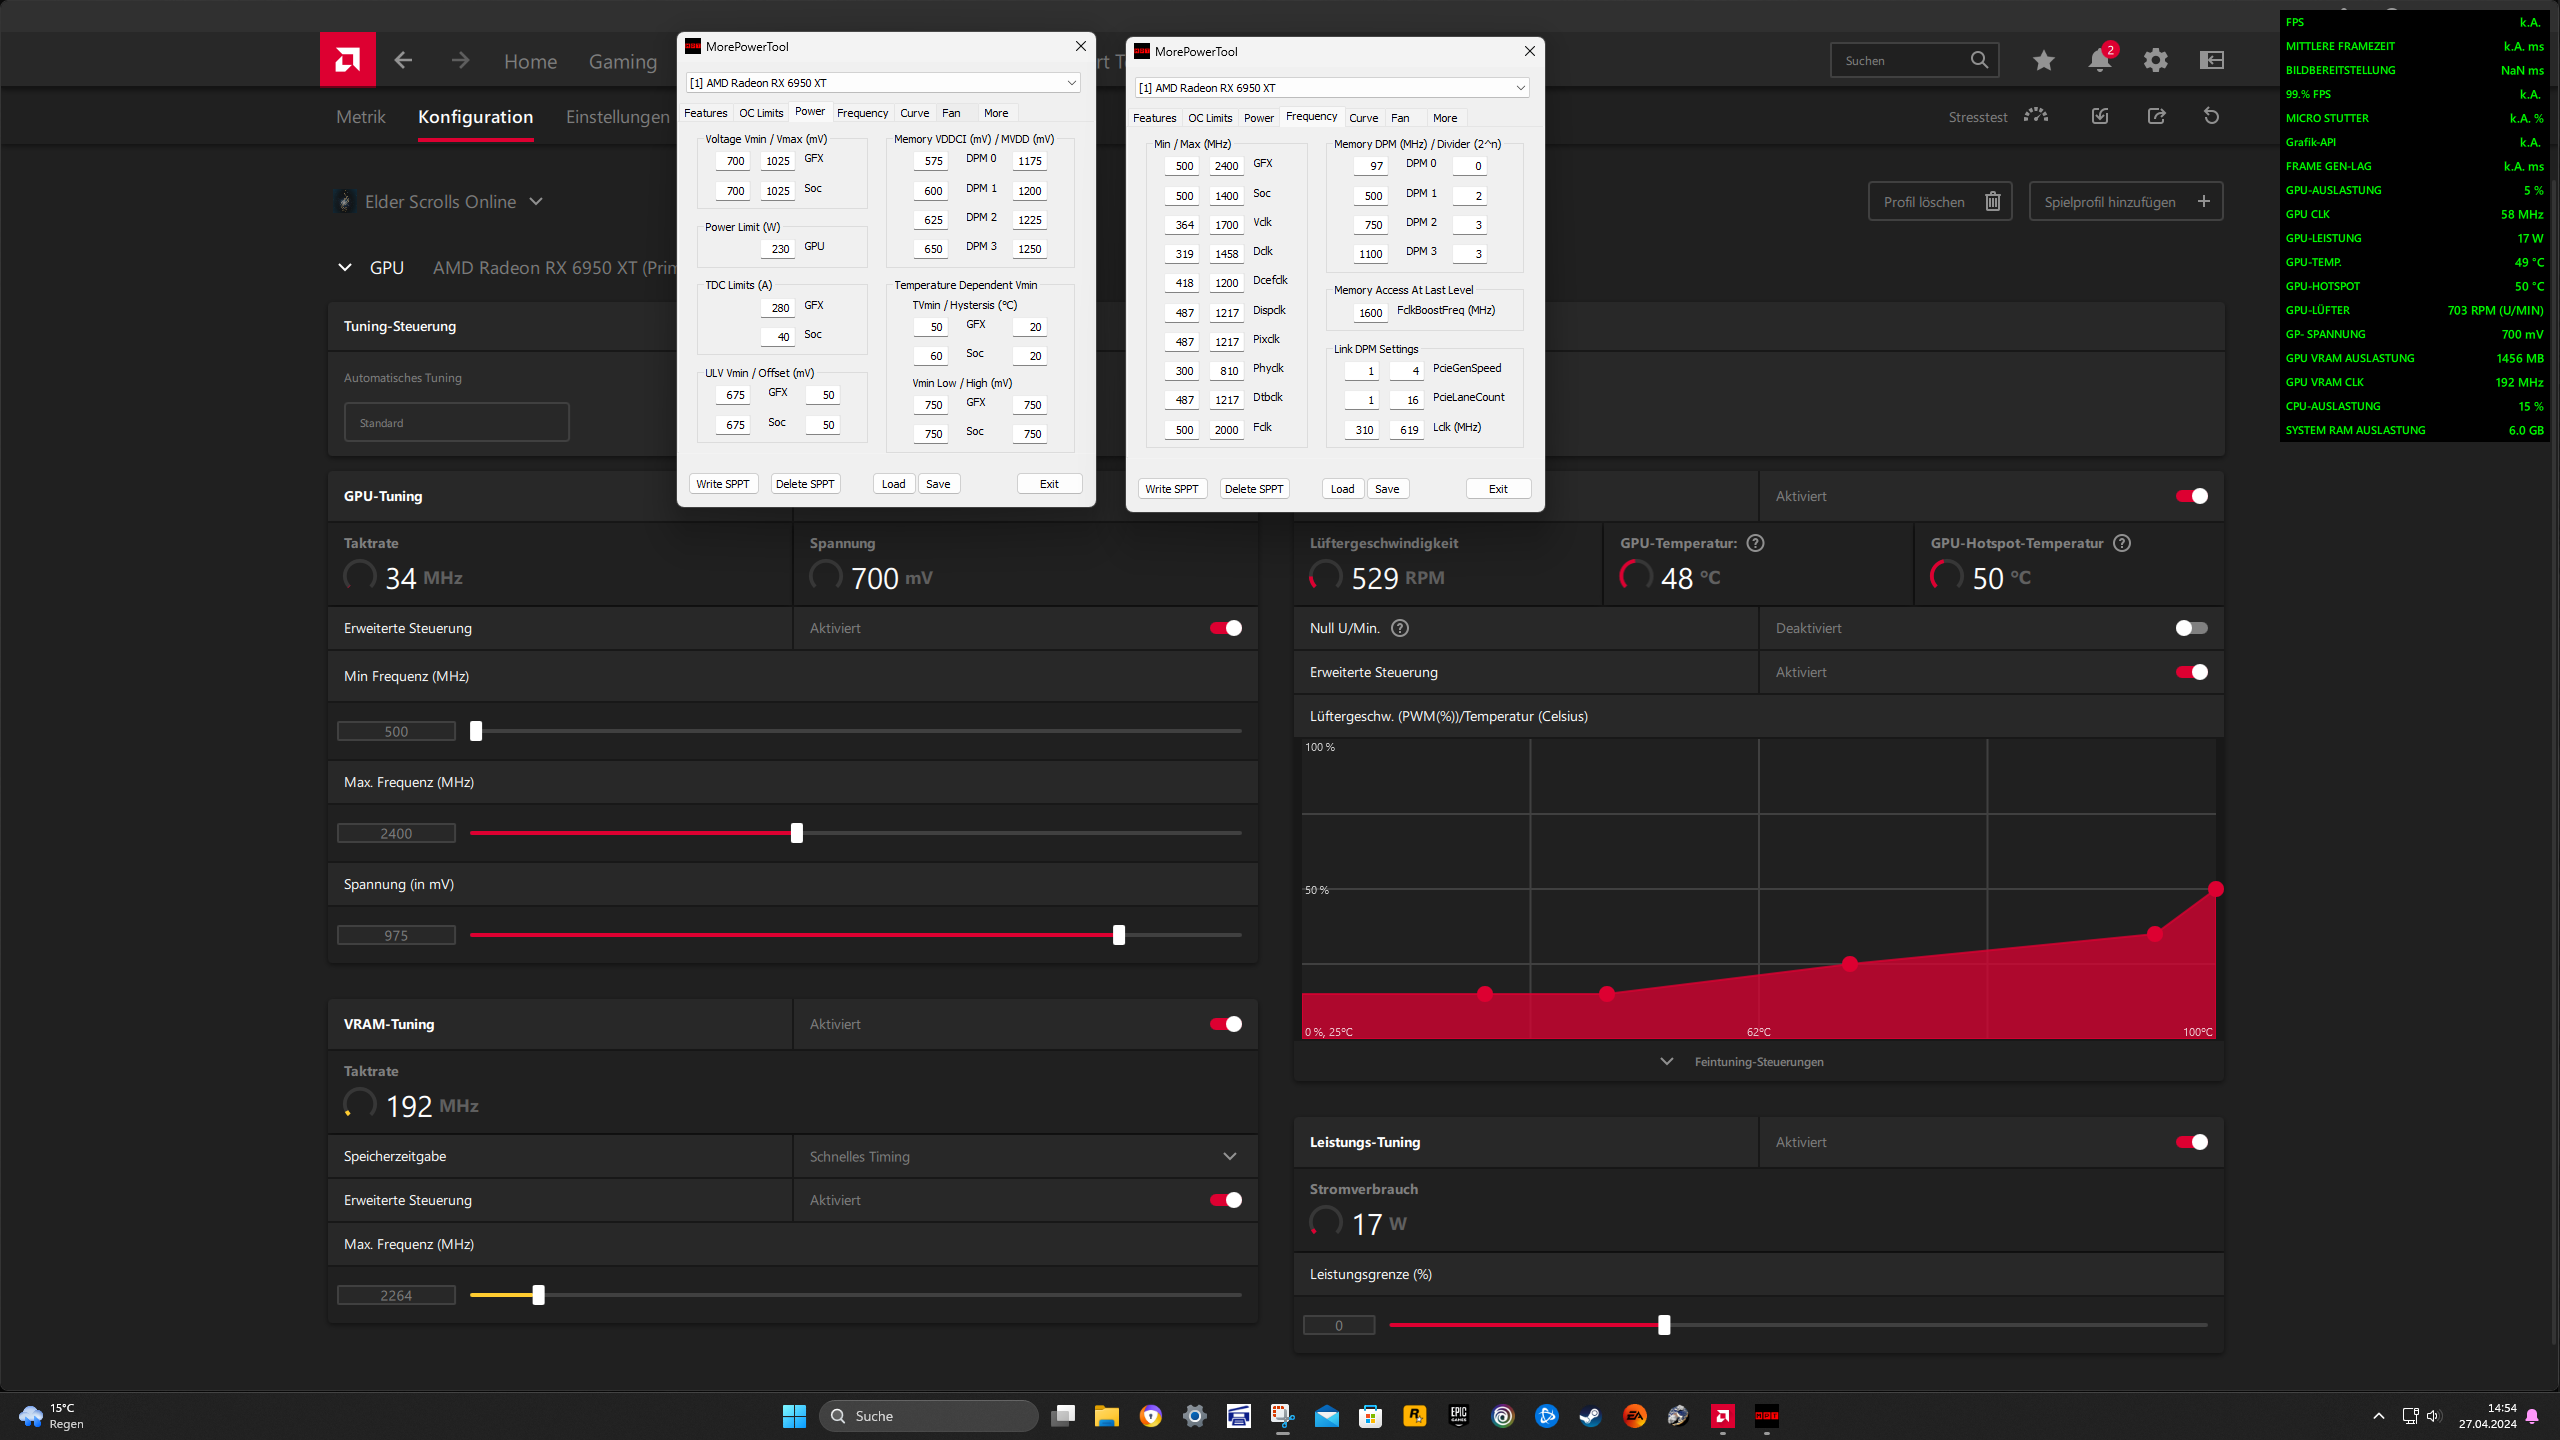Viewport: 2560px width, 1440px height.
Task: Click the Leistungsgrenze slider handle
Action: tap(1664, 1325)
